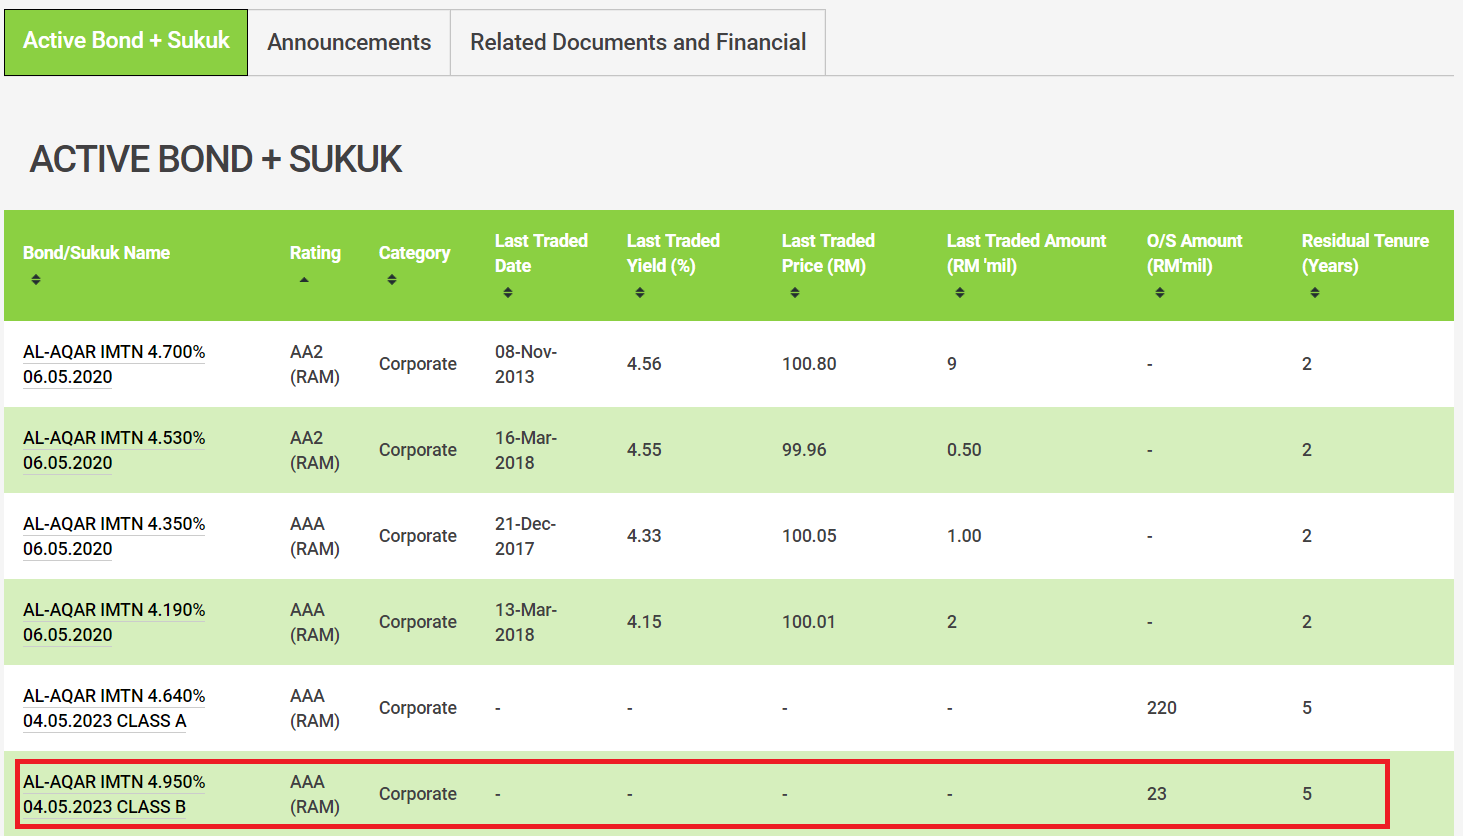
Task: Click O/S Amount (RM'mil) header text
Action: click(x=1194, y=253)
